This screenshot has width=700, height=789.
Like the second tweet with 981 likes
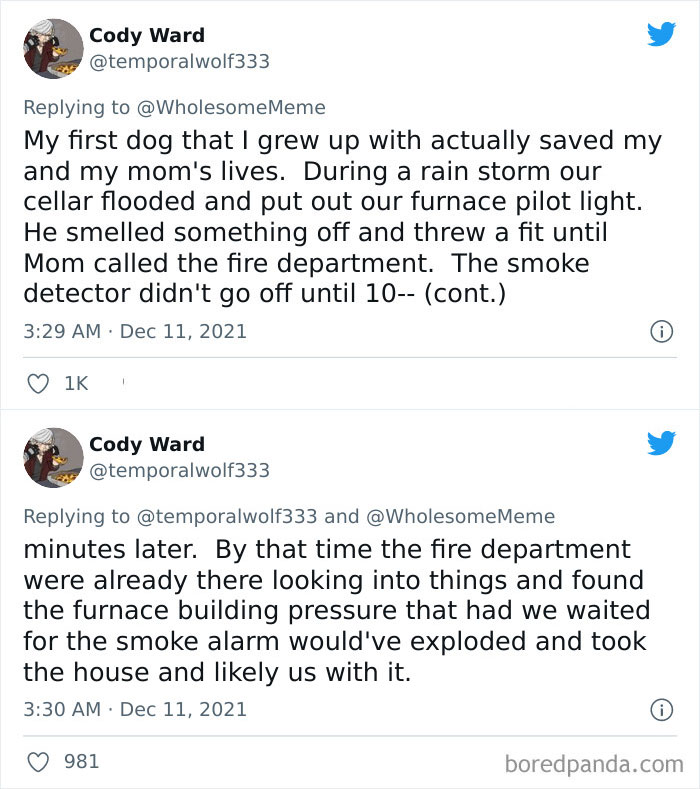tap(38, 762)
